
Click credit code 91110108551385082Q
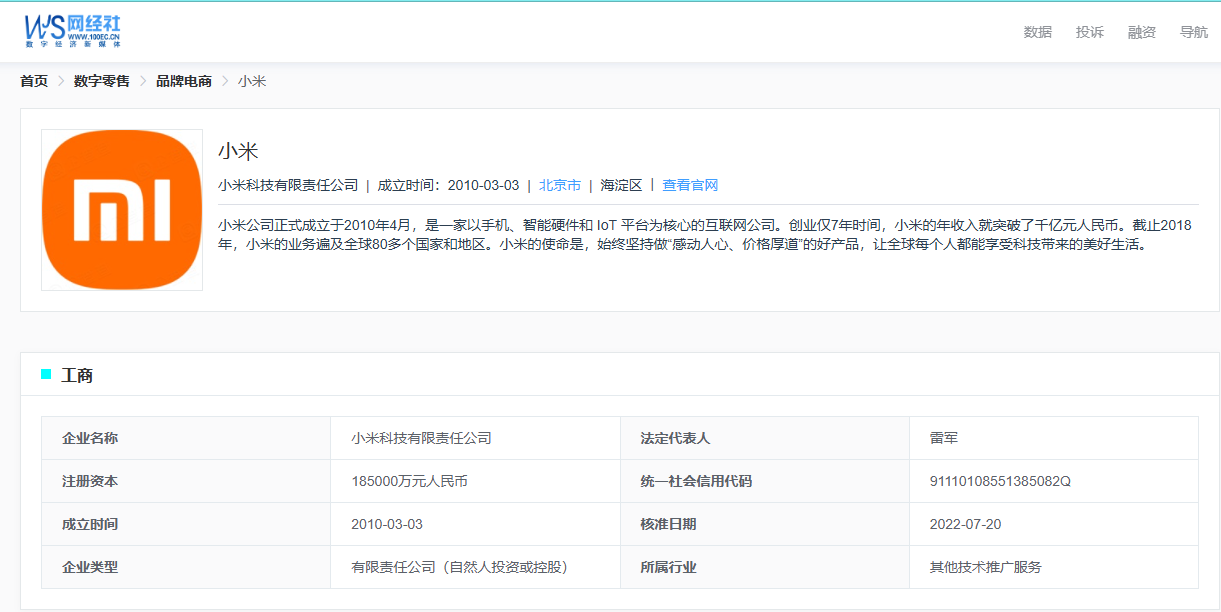pyautogui.click(x=1000, y=481)
